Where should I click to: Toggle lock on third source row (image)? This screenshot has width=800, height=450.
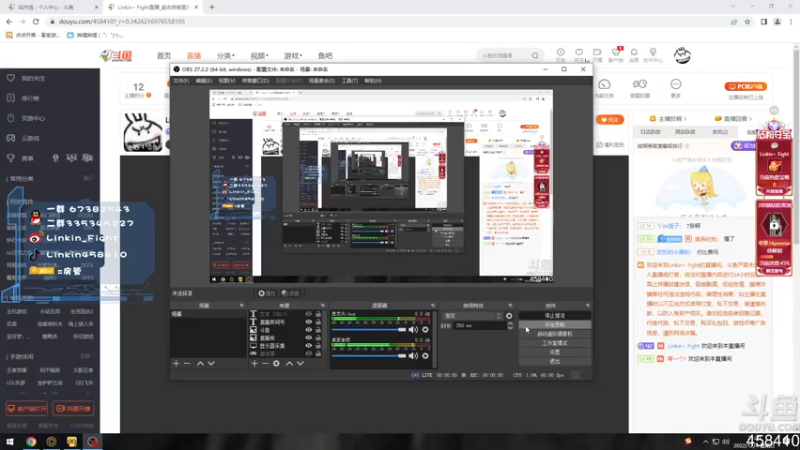318,330
